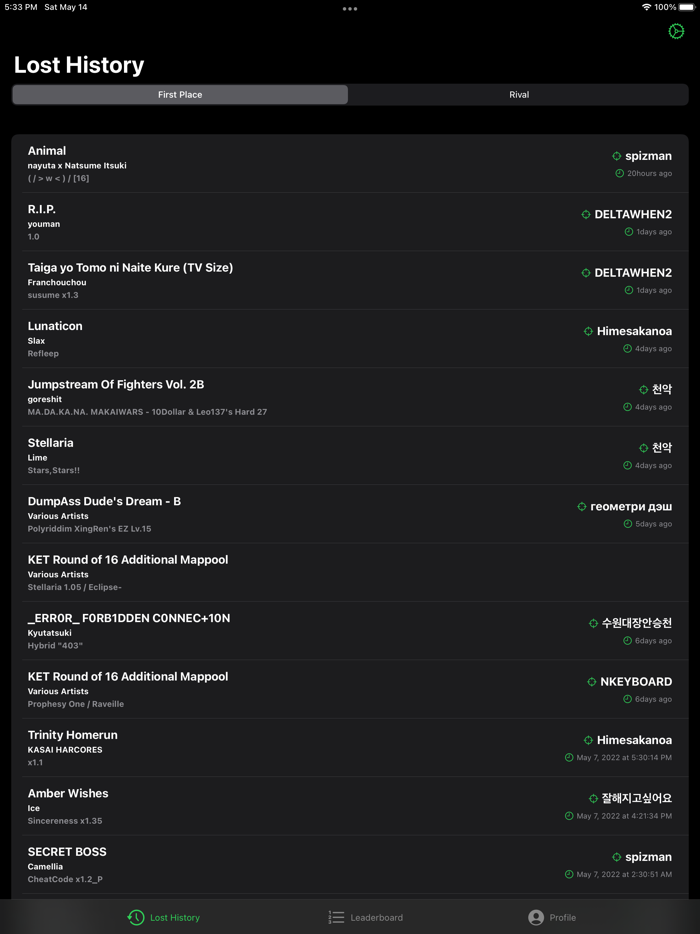
Task: Switch to the First Place segment
Action: click(180, 95)
